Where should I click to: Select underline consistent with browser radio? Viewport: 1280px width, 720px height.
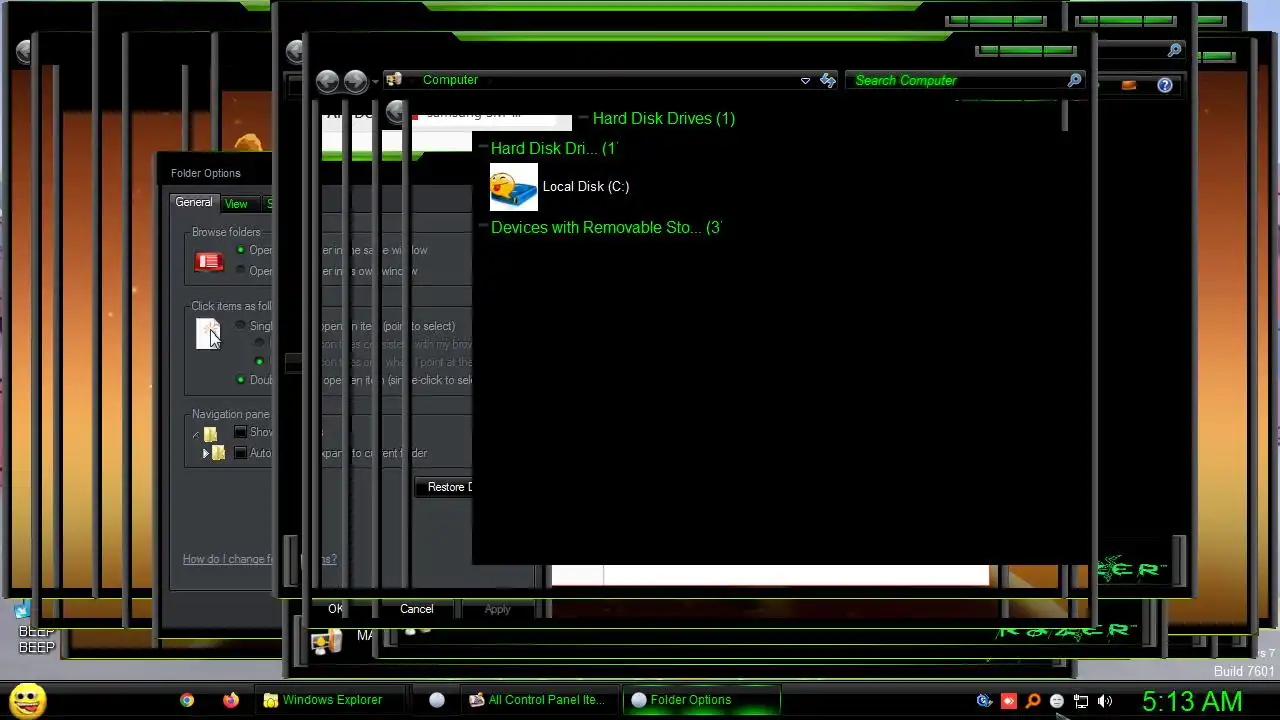pos(260,343)
